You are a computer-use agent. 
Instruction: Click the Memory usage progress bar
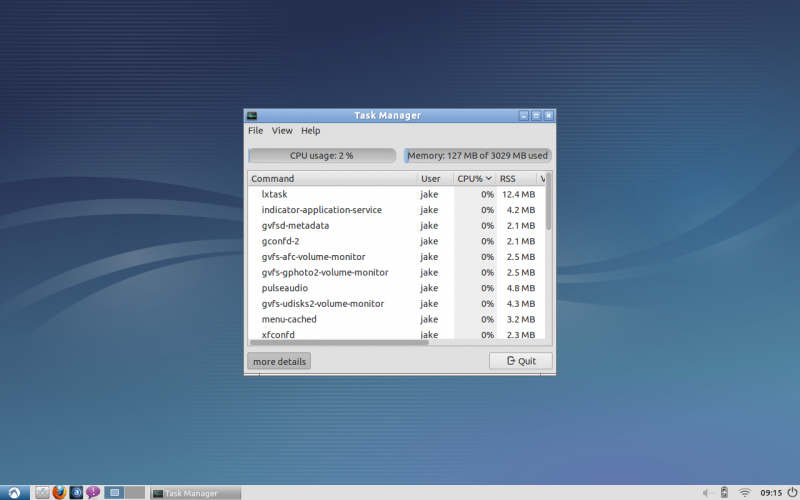[x=478, y=156]
